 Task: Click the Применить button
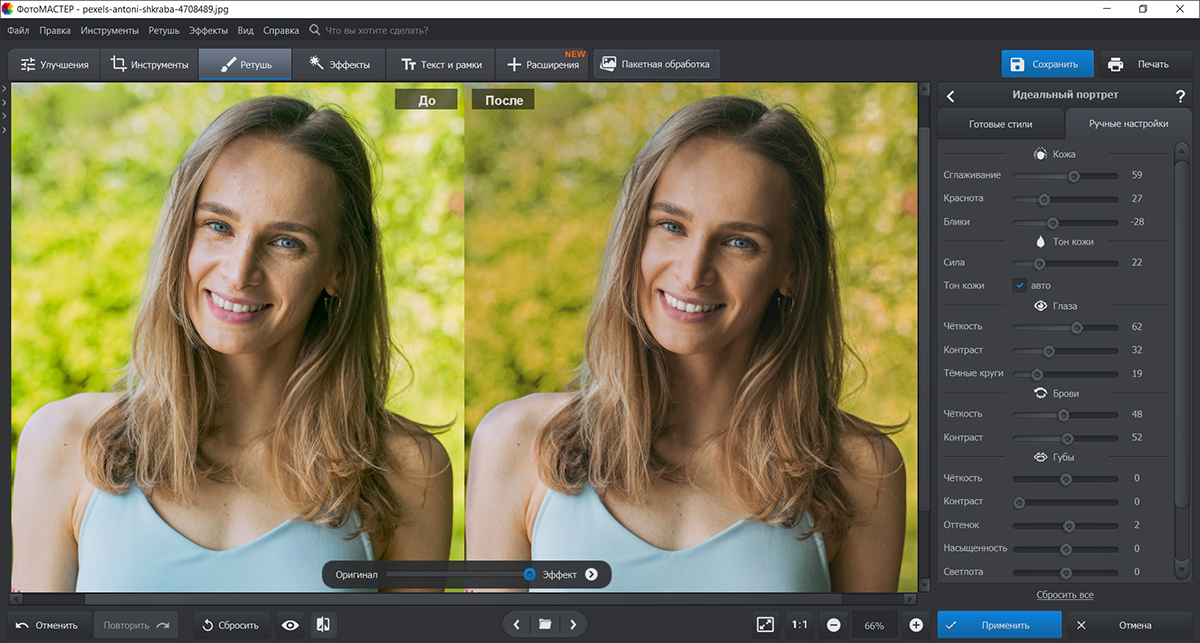coord(999,625)
